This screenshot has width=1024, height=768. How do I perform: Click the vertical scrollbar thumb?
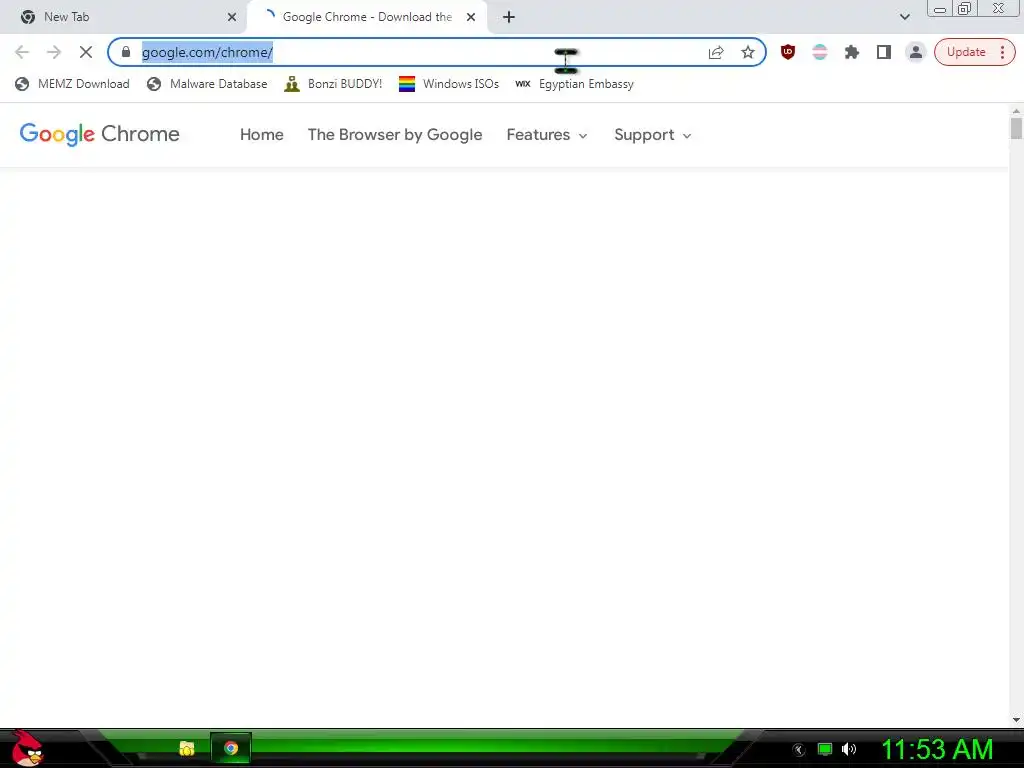[1016, 128]
